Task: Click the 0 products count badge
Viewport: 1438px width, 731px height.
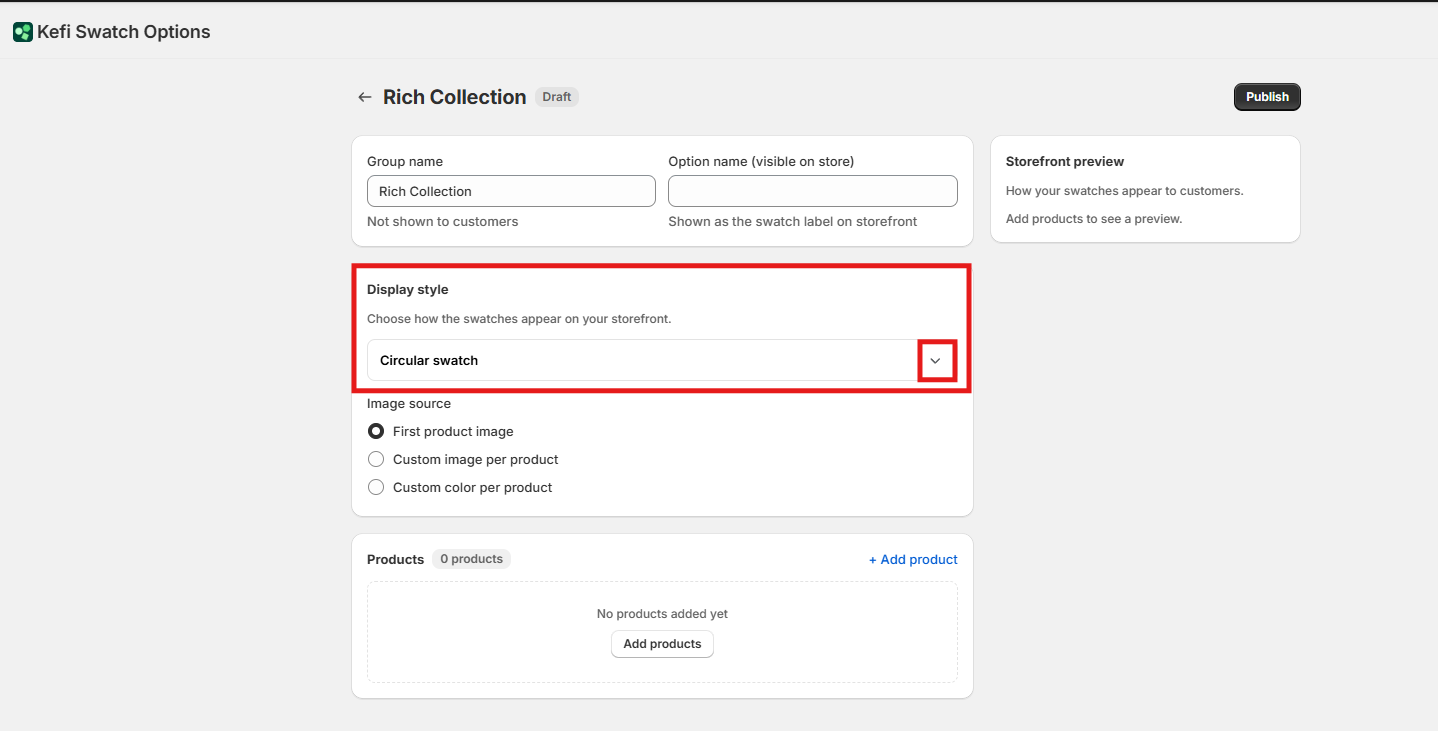Action: [x=471, y=559]
